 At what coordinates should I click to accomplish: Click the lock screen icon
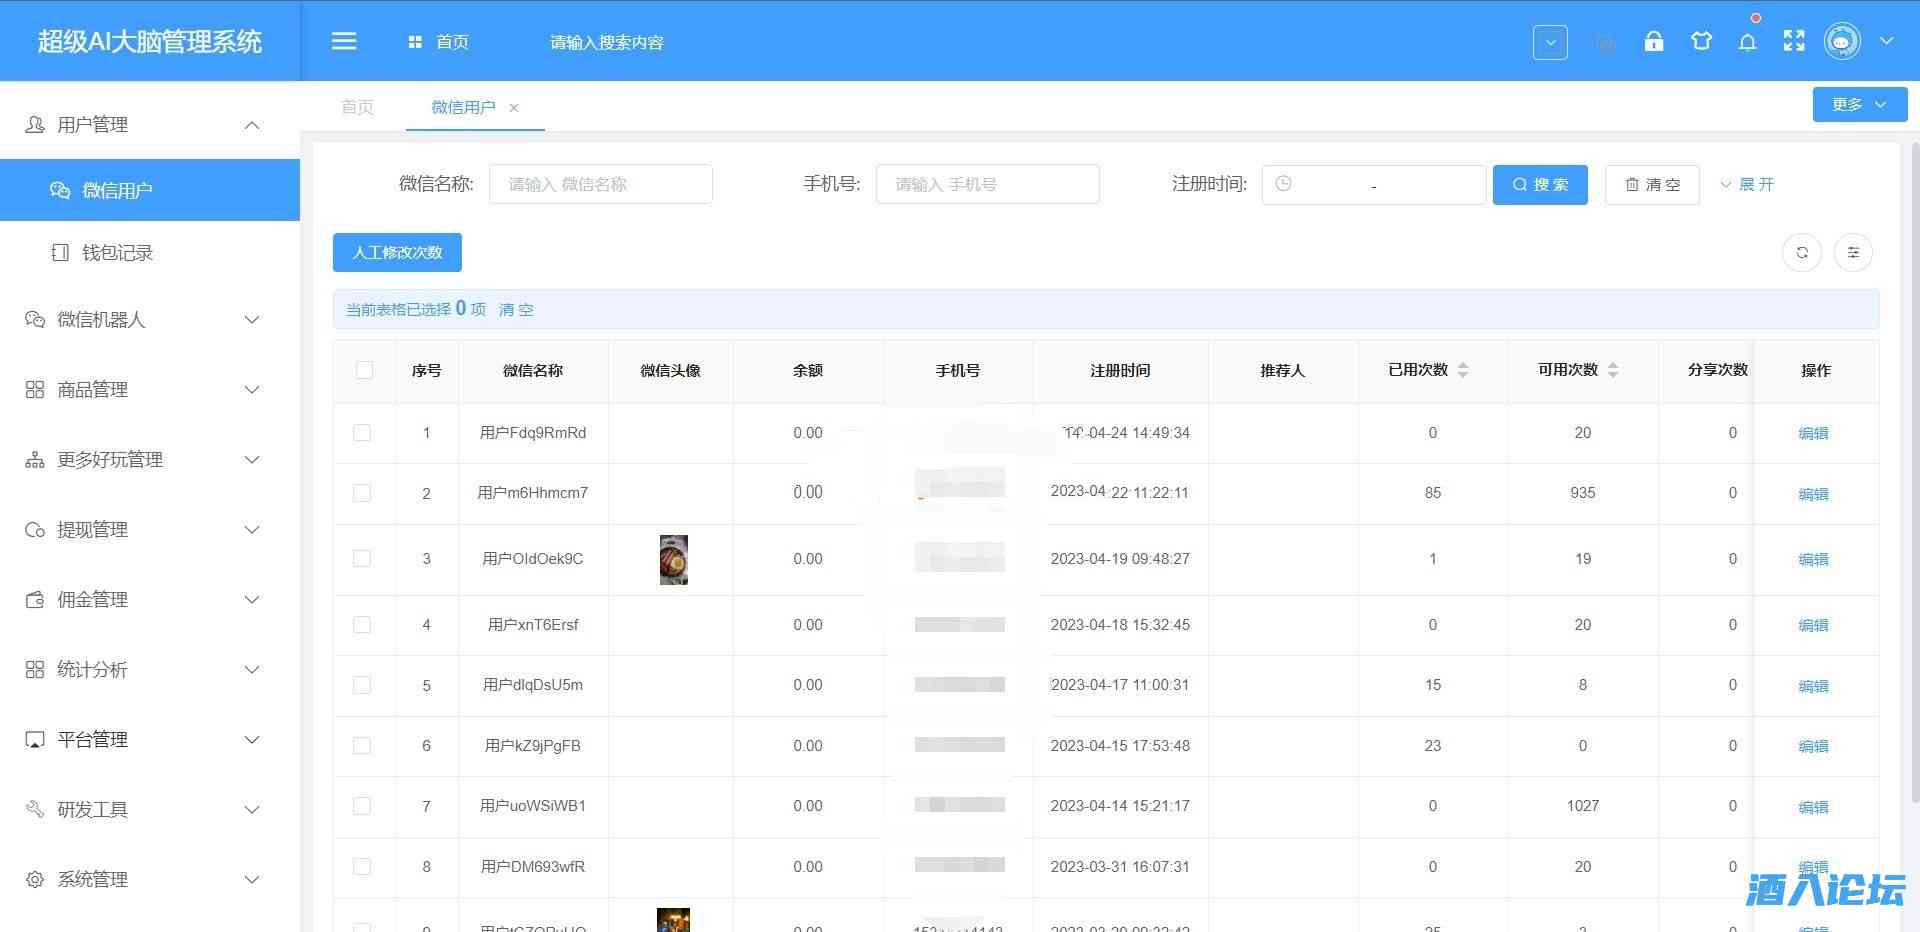coord(1654,41)
